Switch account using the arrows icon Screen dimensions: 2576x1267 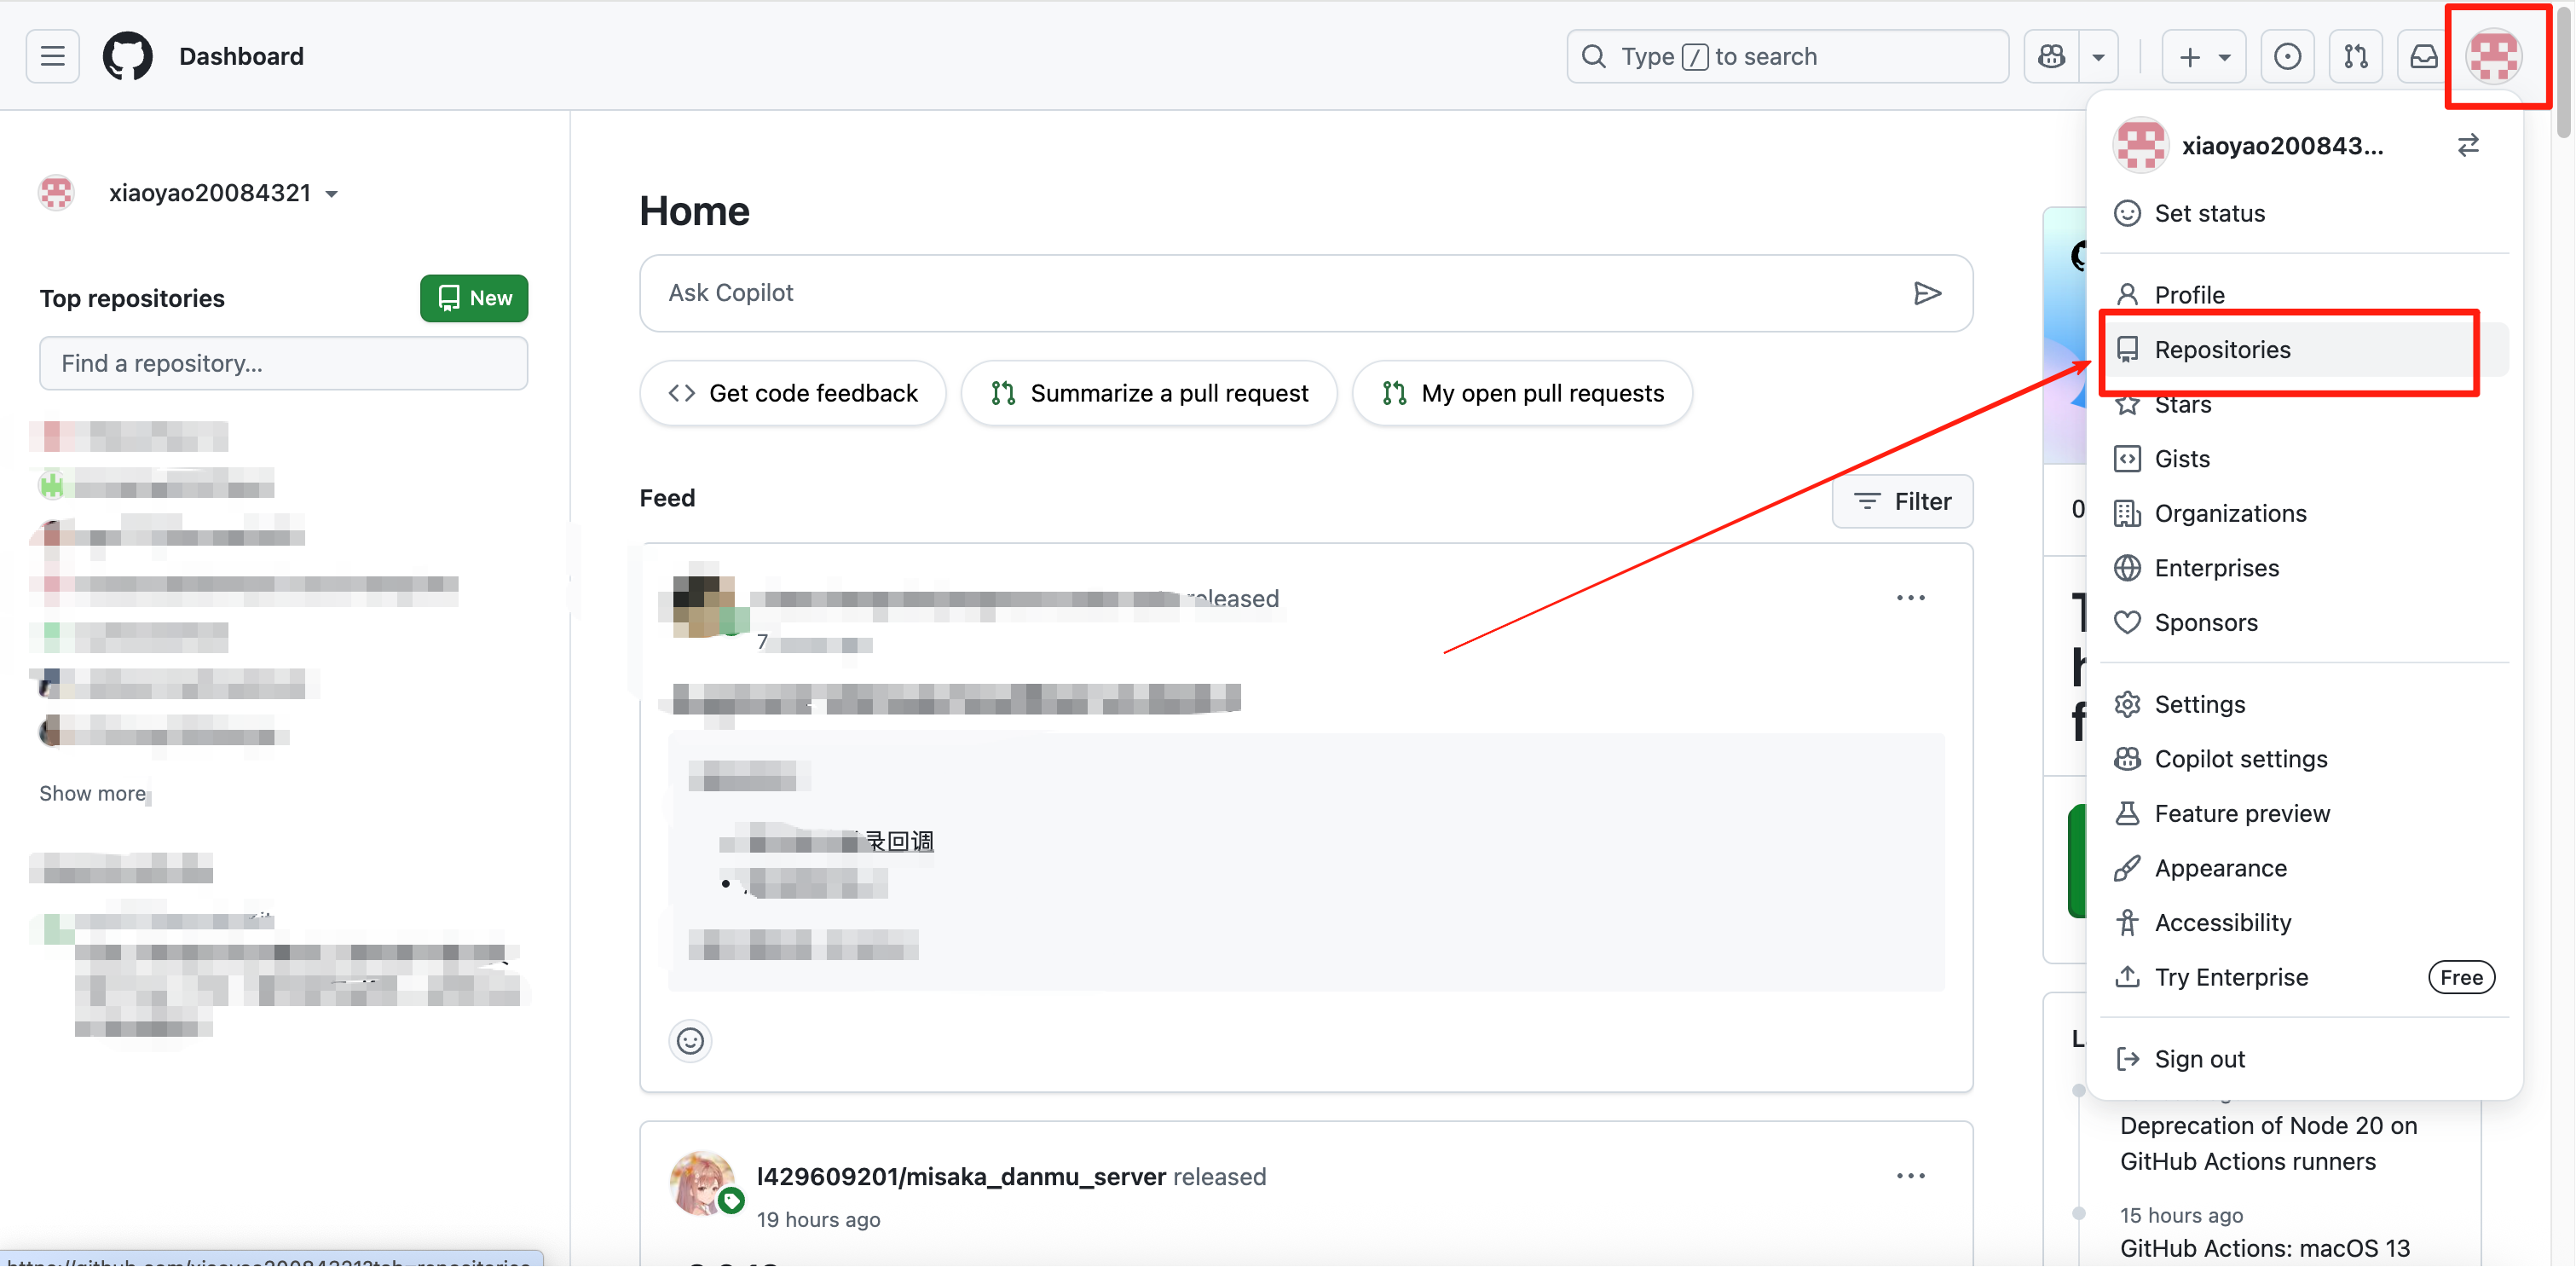click(x=2468, y=146)
